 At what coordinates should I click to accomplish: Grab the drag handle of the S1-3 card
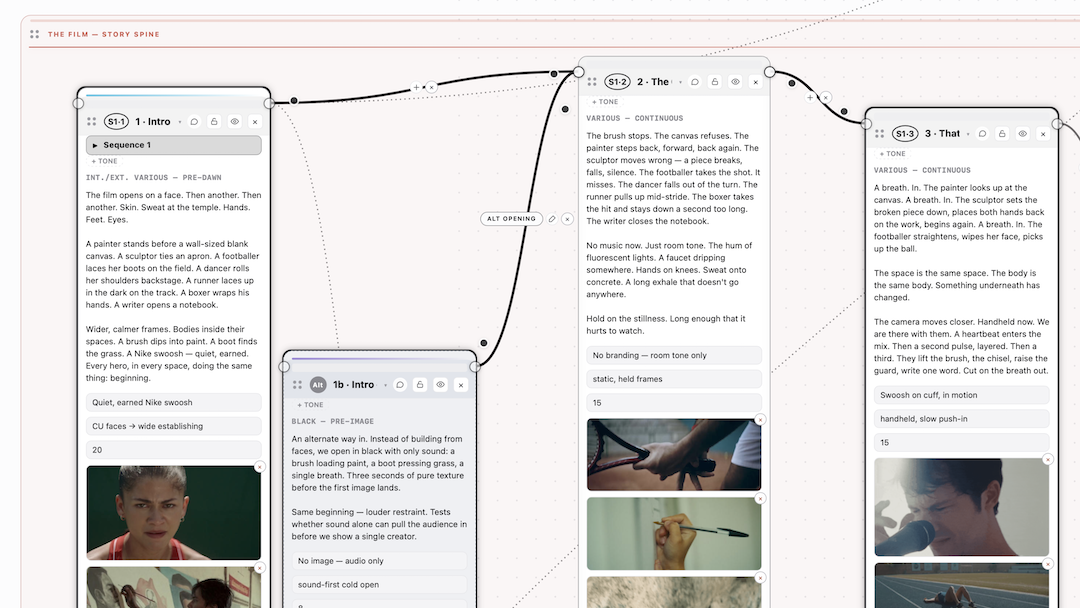pyautogui.click(x=880, y=134)
